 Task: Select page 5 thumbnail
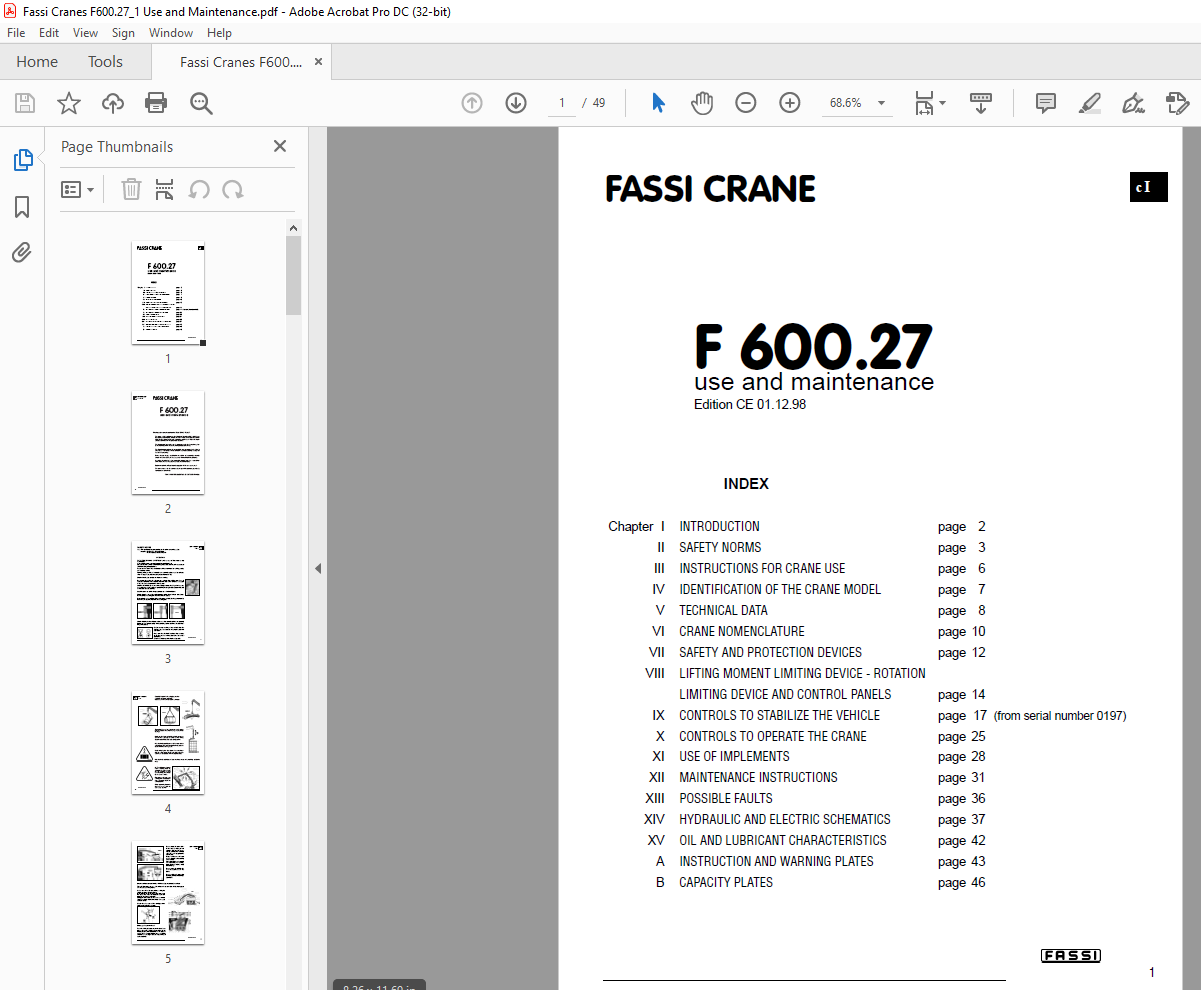pos(168,893)
